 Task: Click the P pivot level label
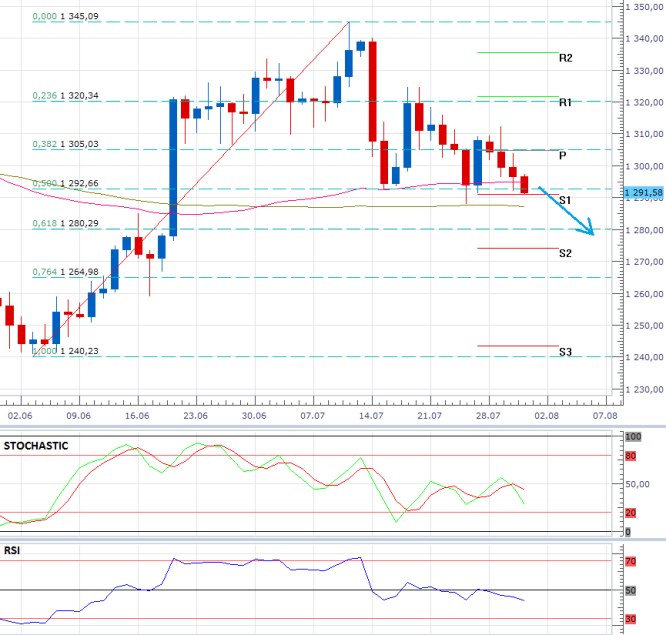tap(563, 156)
